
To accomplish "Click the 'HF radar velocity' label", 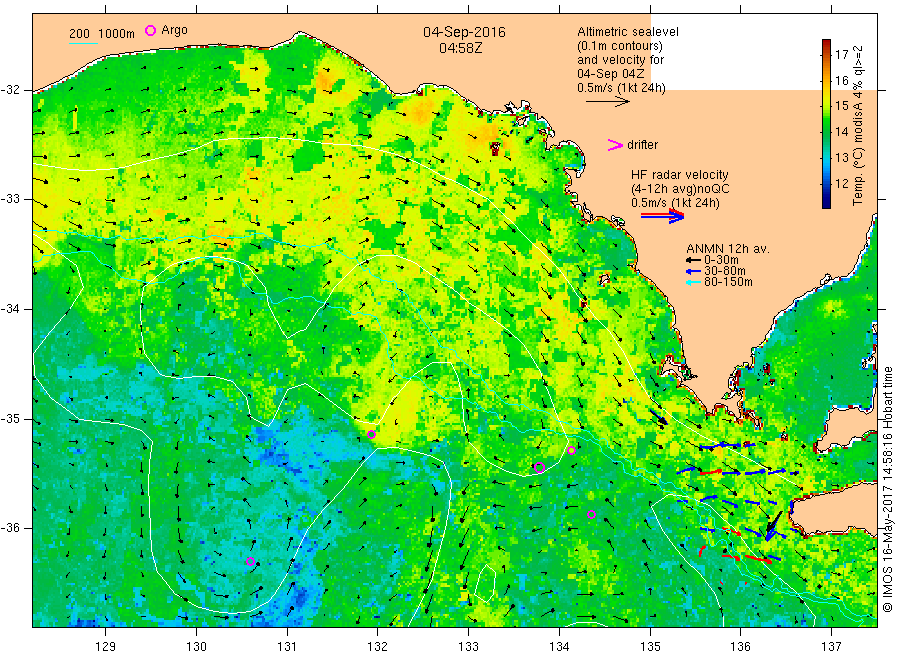I will [x=680, y=175].
